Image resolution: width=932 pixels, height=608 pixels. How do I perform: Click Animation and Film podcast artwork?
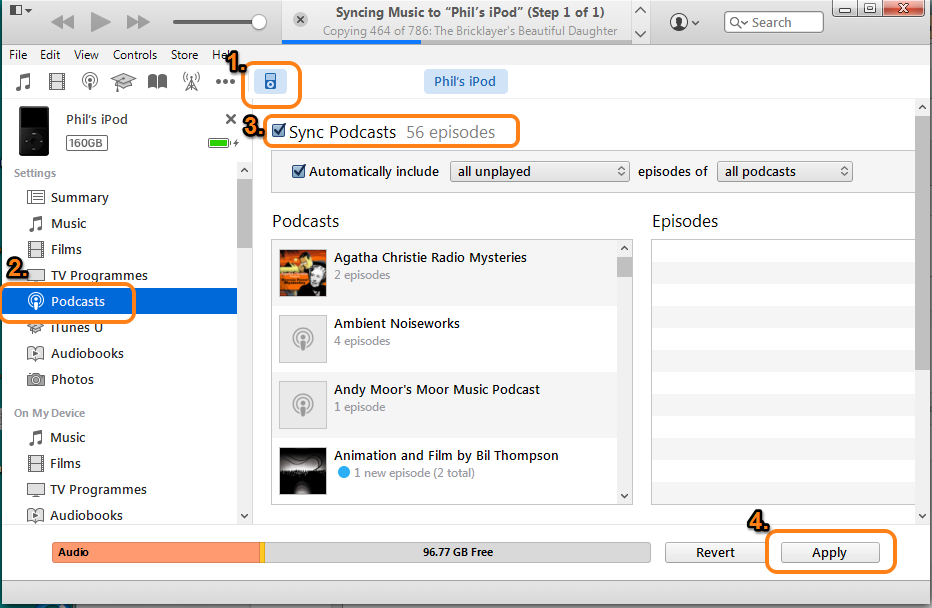pos(303,471)
